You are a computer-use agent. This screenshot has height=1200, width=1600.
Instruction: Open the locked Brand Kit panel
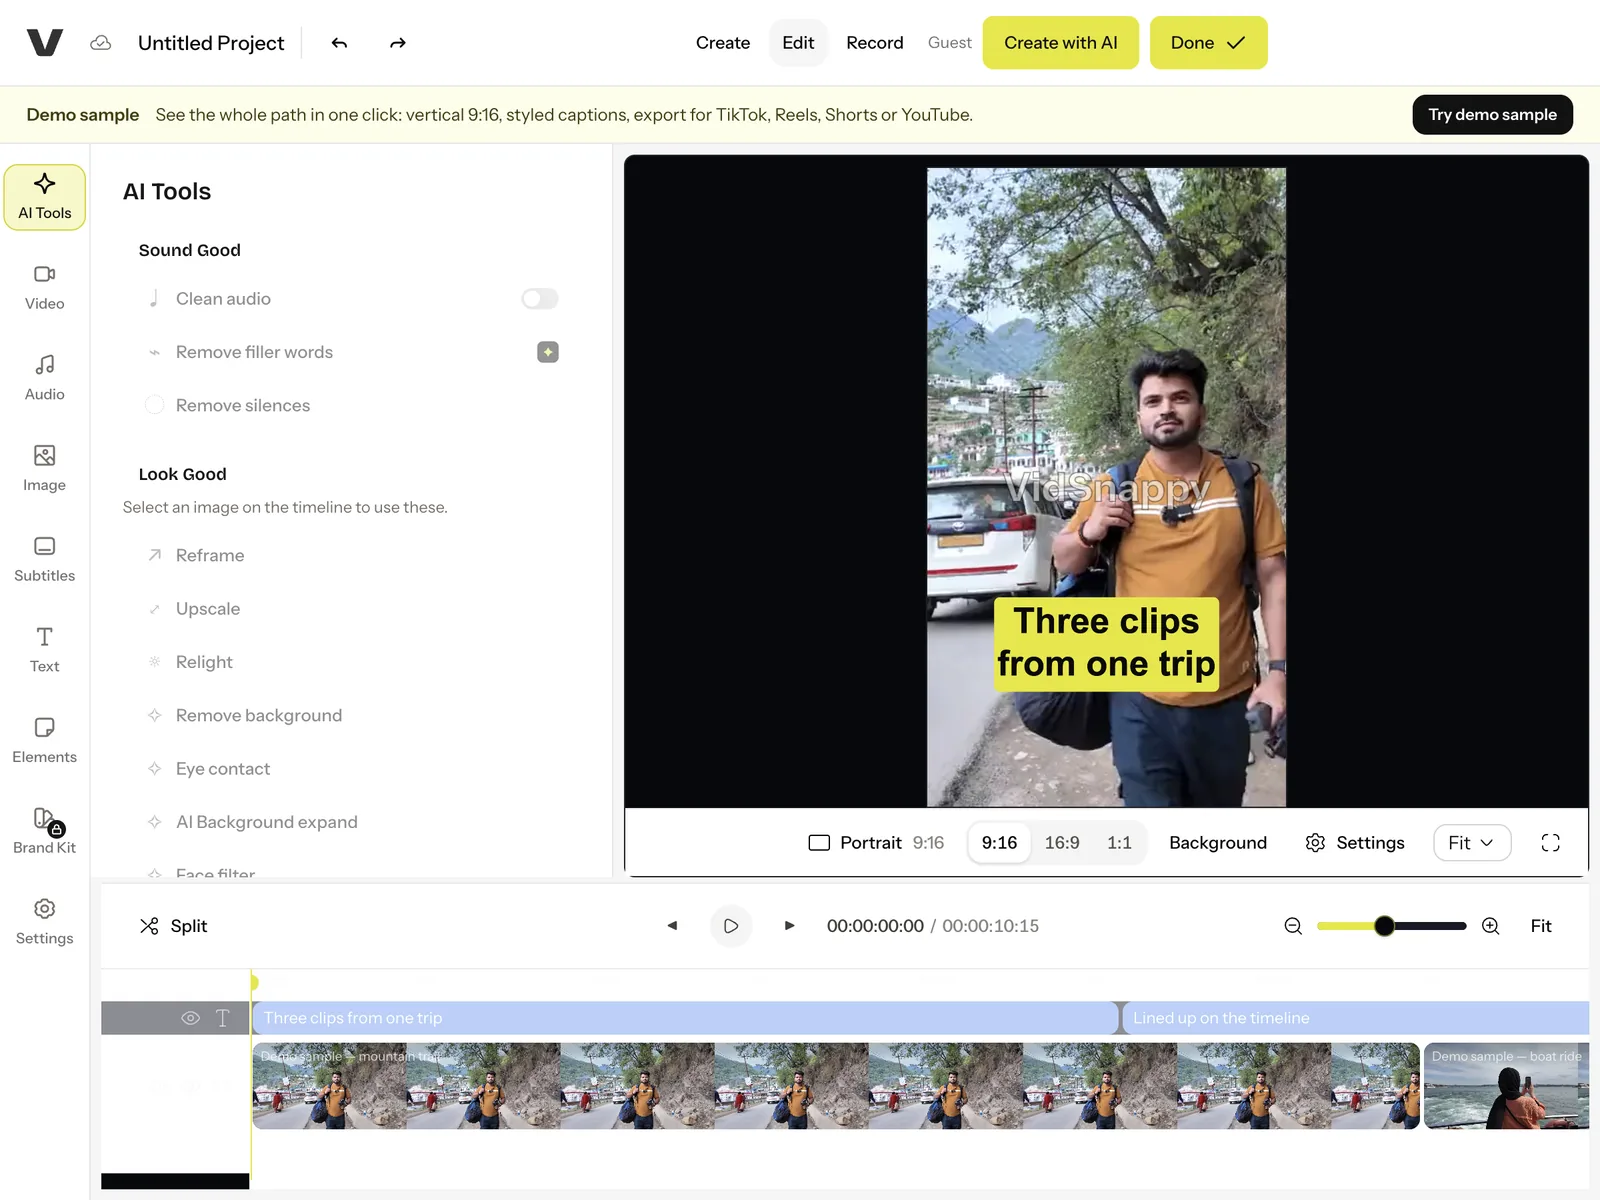tap(45, 832)
